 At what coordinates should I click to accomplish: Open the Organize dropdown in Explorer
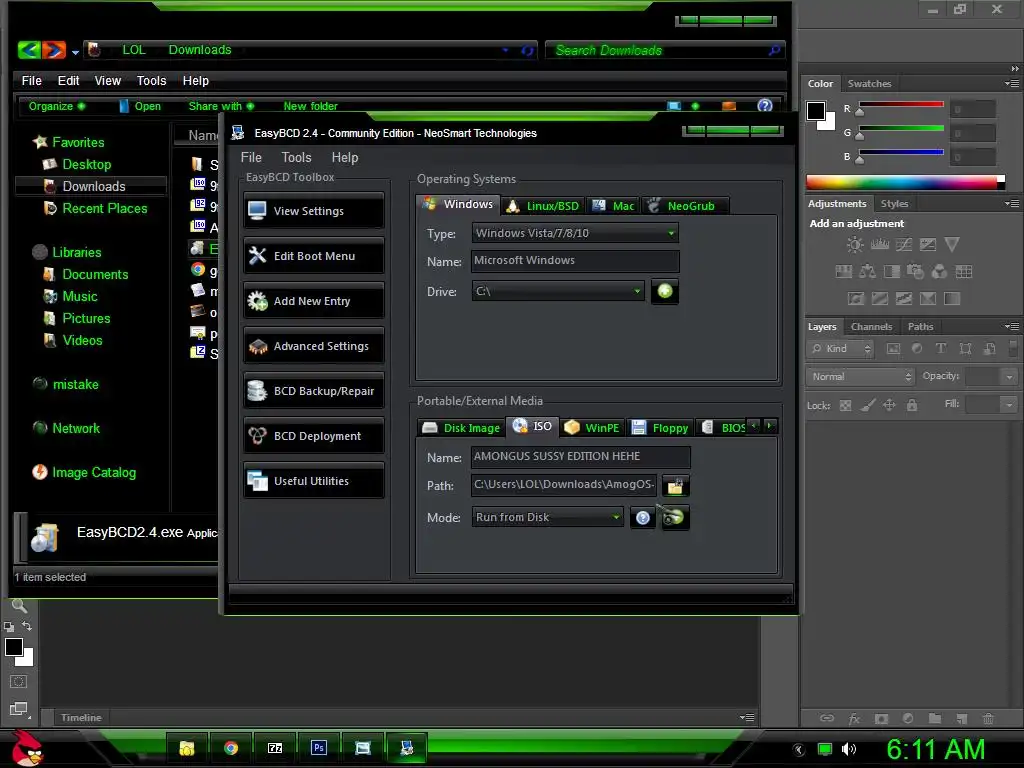57,106
